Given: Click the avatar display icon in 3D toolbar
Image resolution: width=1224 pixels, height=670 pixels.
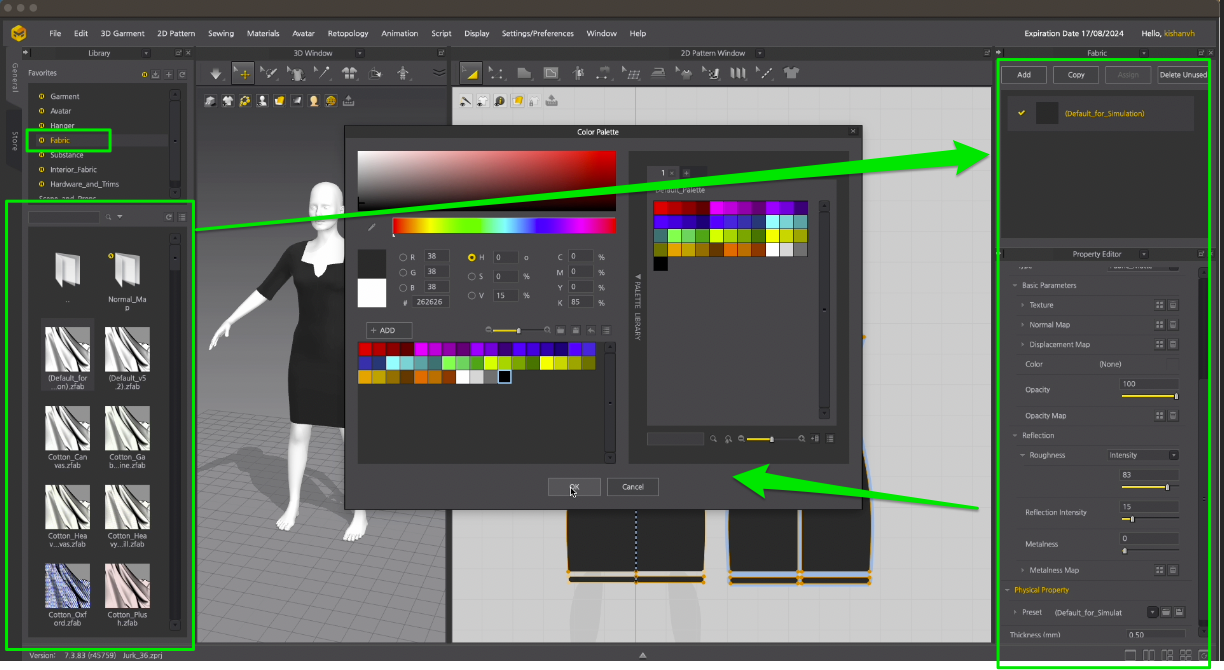Looking at the screenshot, I should pos(262,101).
